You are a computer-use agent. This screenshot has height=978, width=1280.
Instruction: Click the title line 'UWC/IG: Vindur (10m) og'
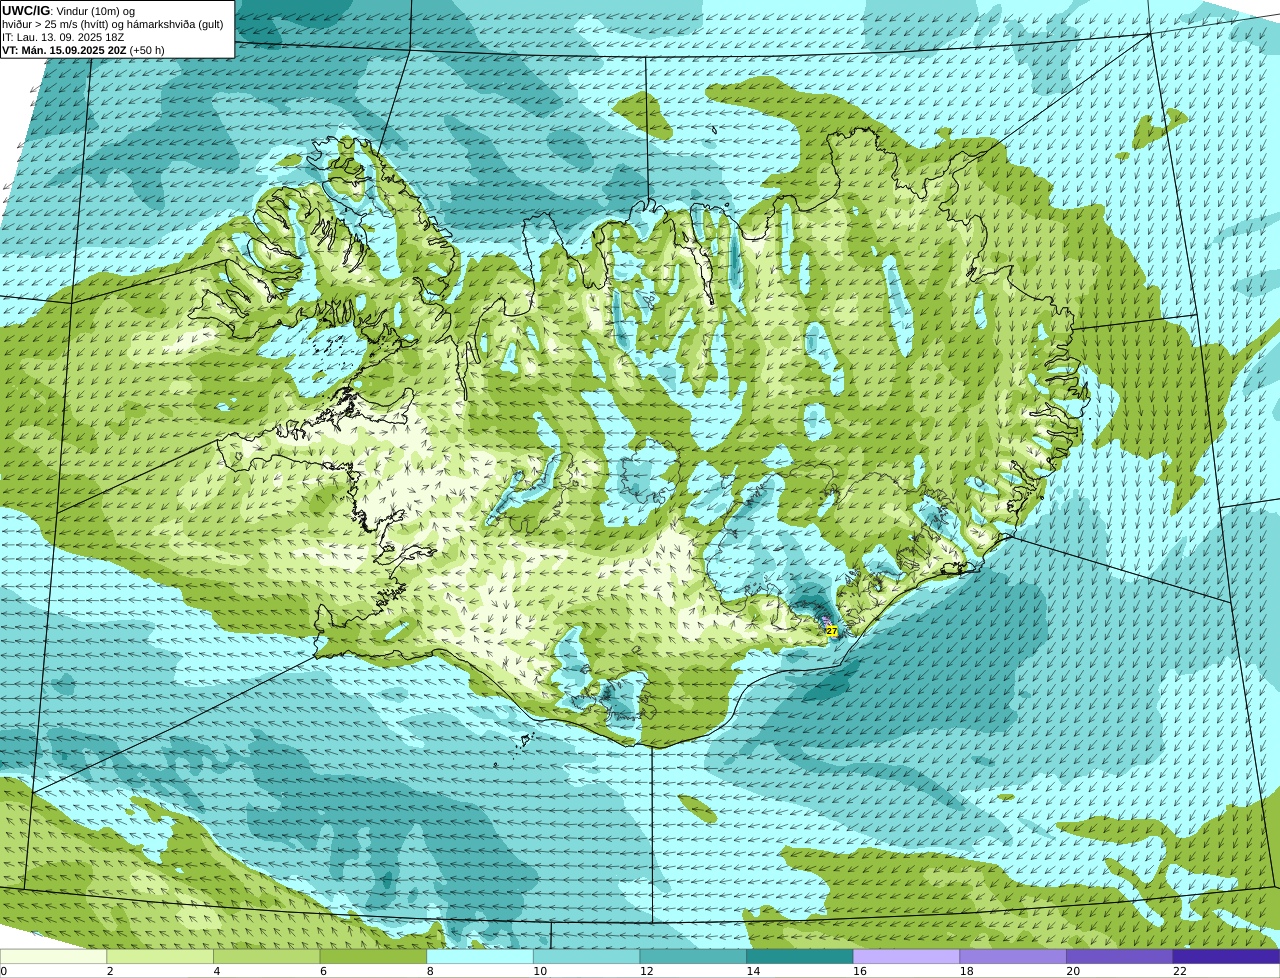point(68,11)
